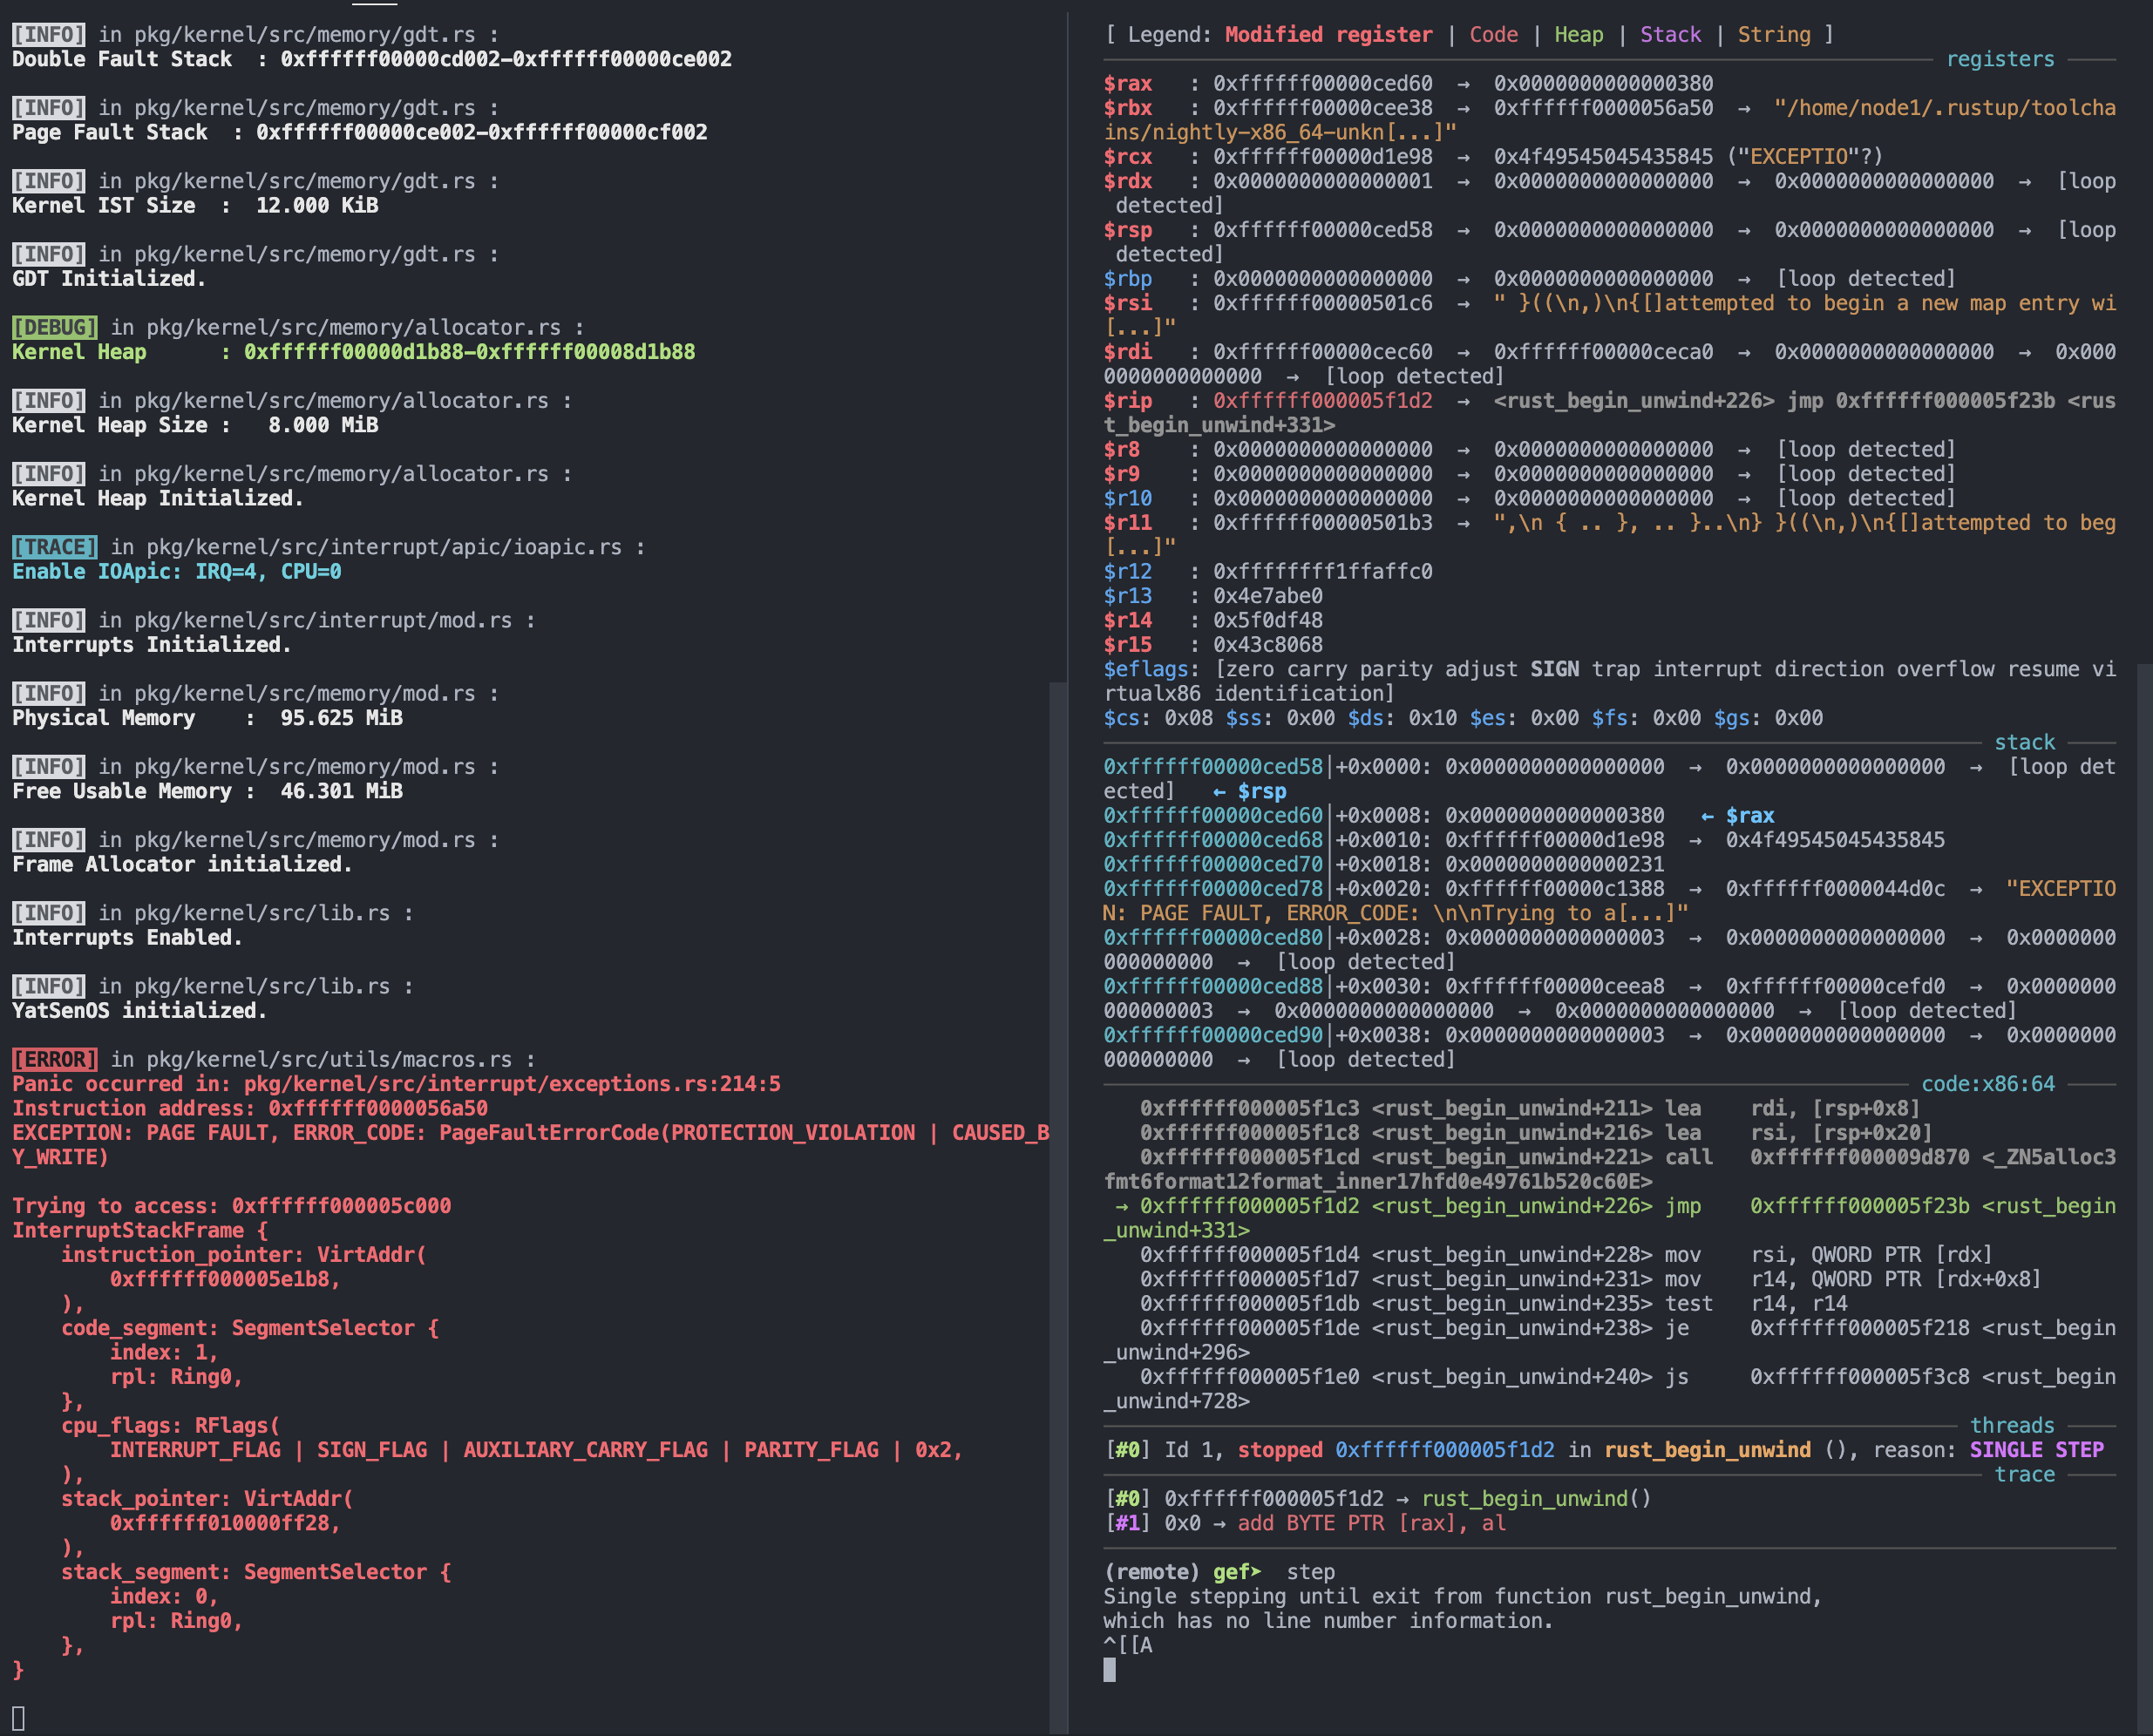Click the $rbx register name

point(1127,108)
